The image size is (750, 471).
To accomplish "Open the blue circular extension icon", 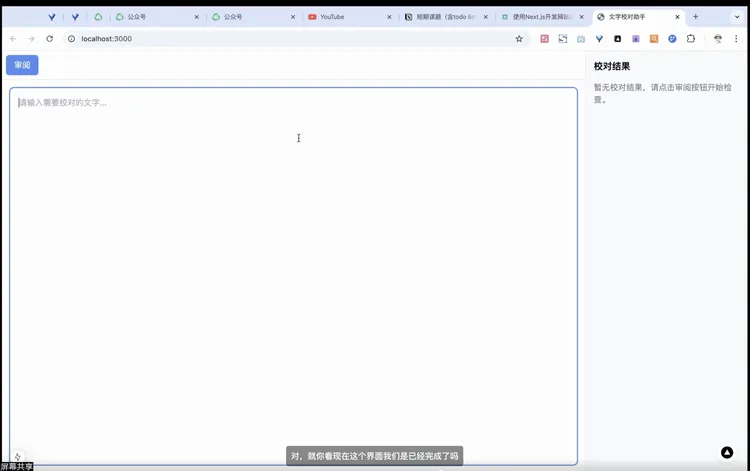I will [672, 39].
